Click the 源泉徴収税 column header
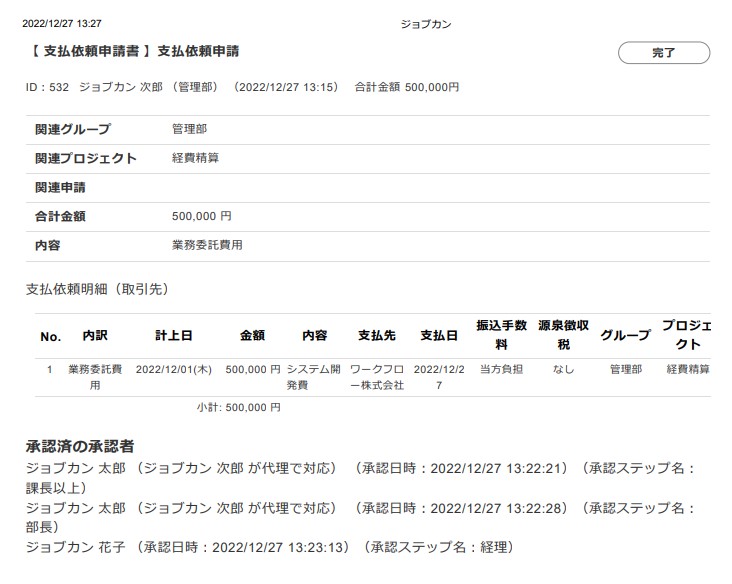This screenshot has width=732, height=584. click(563, 335)
